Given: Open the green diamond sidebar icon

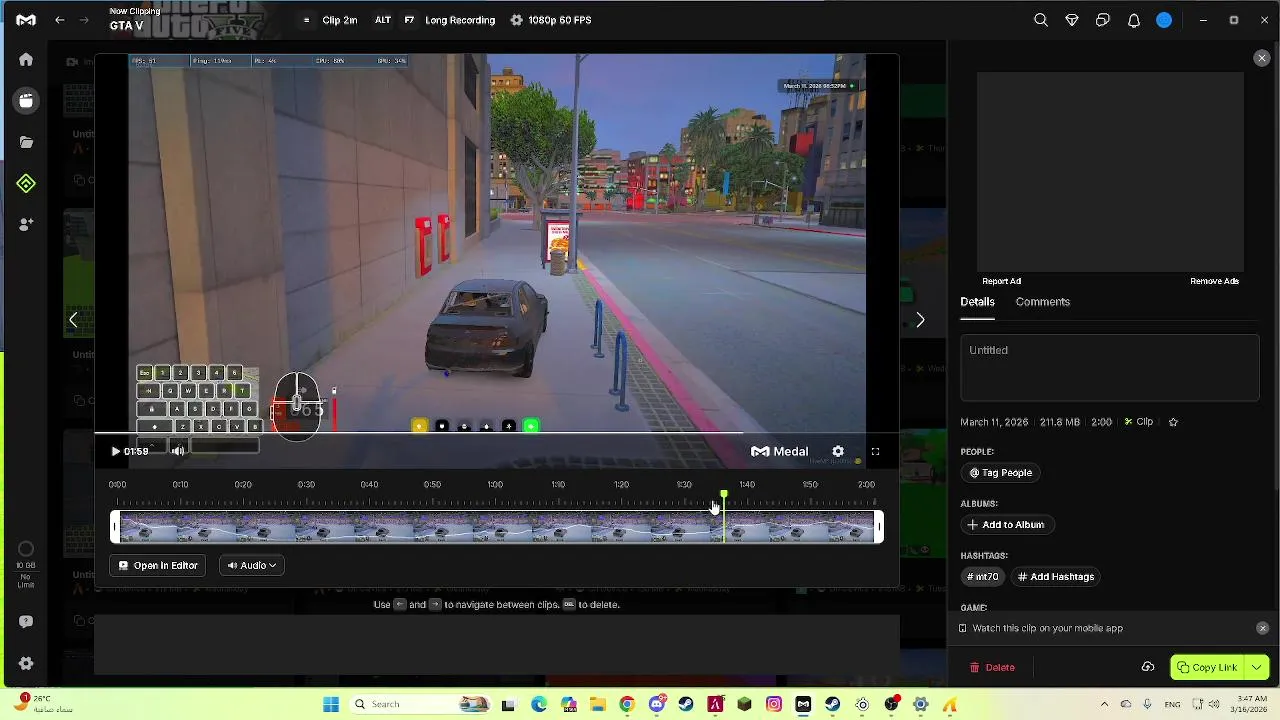Looking at the screenshot, I should click(x=26, y=183).
